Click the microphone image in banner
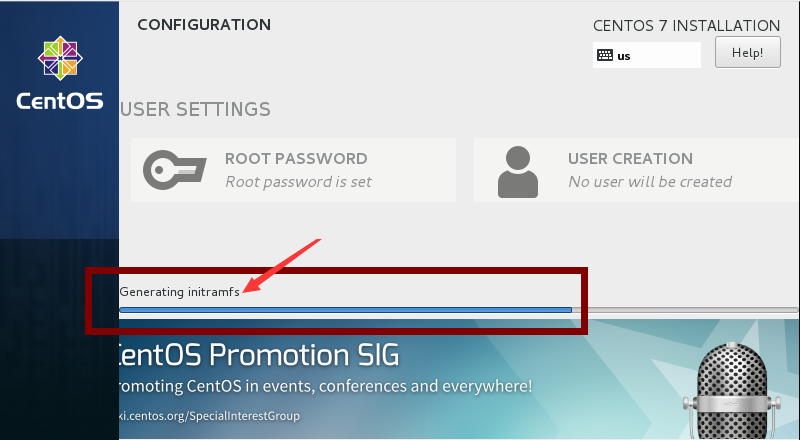This screenshot has height=440, width=800. point(732,390)
